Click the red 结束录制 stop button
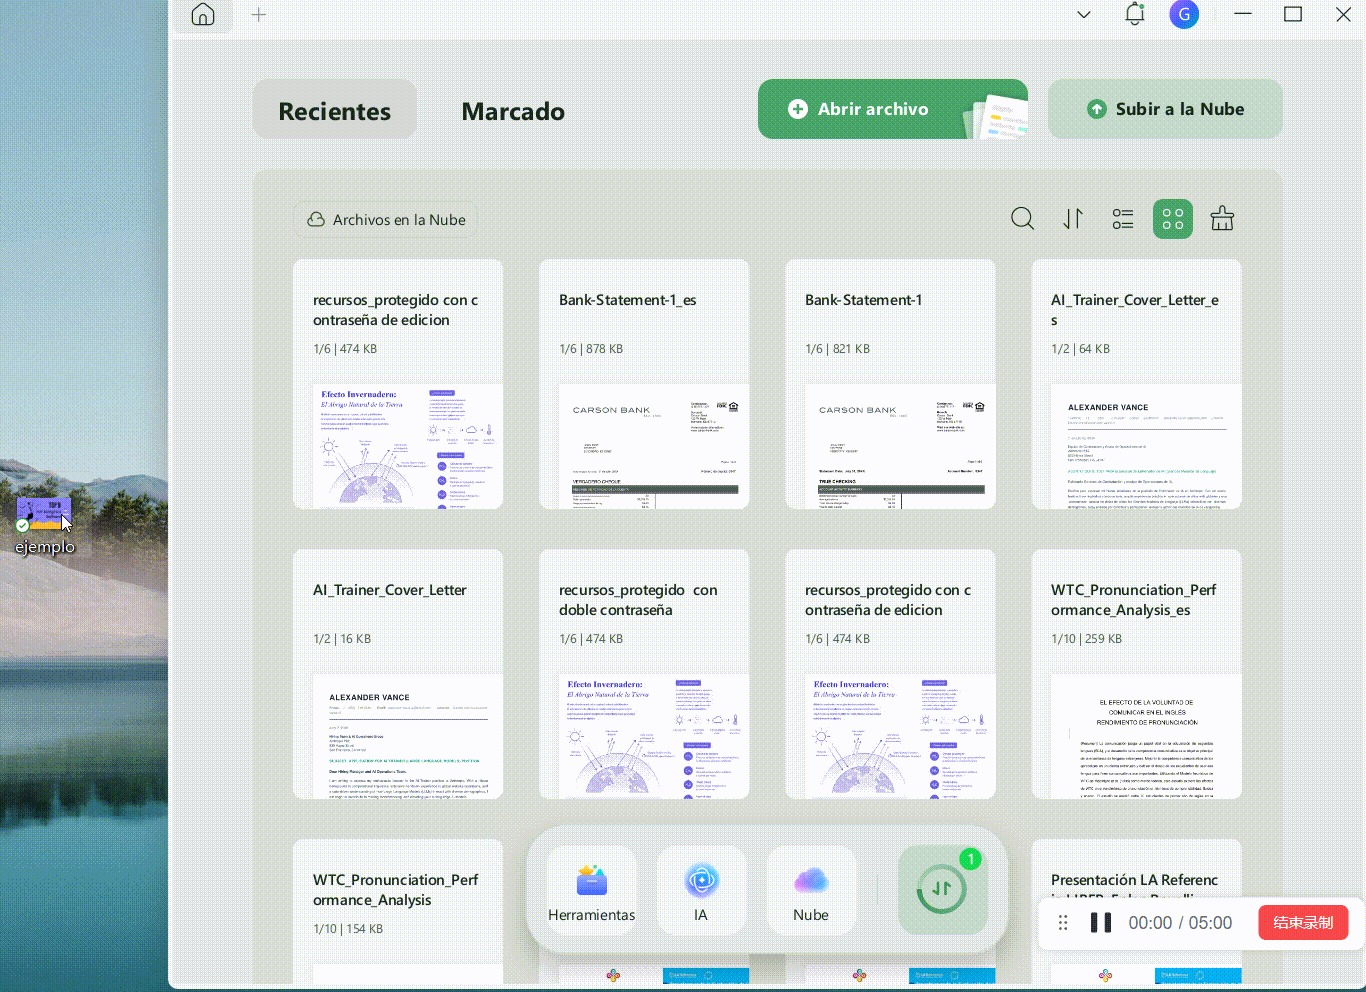Image resolution: width=1366 pixels, height=992 pixels. [x=1303, y=923]
